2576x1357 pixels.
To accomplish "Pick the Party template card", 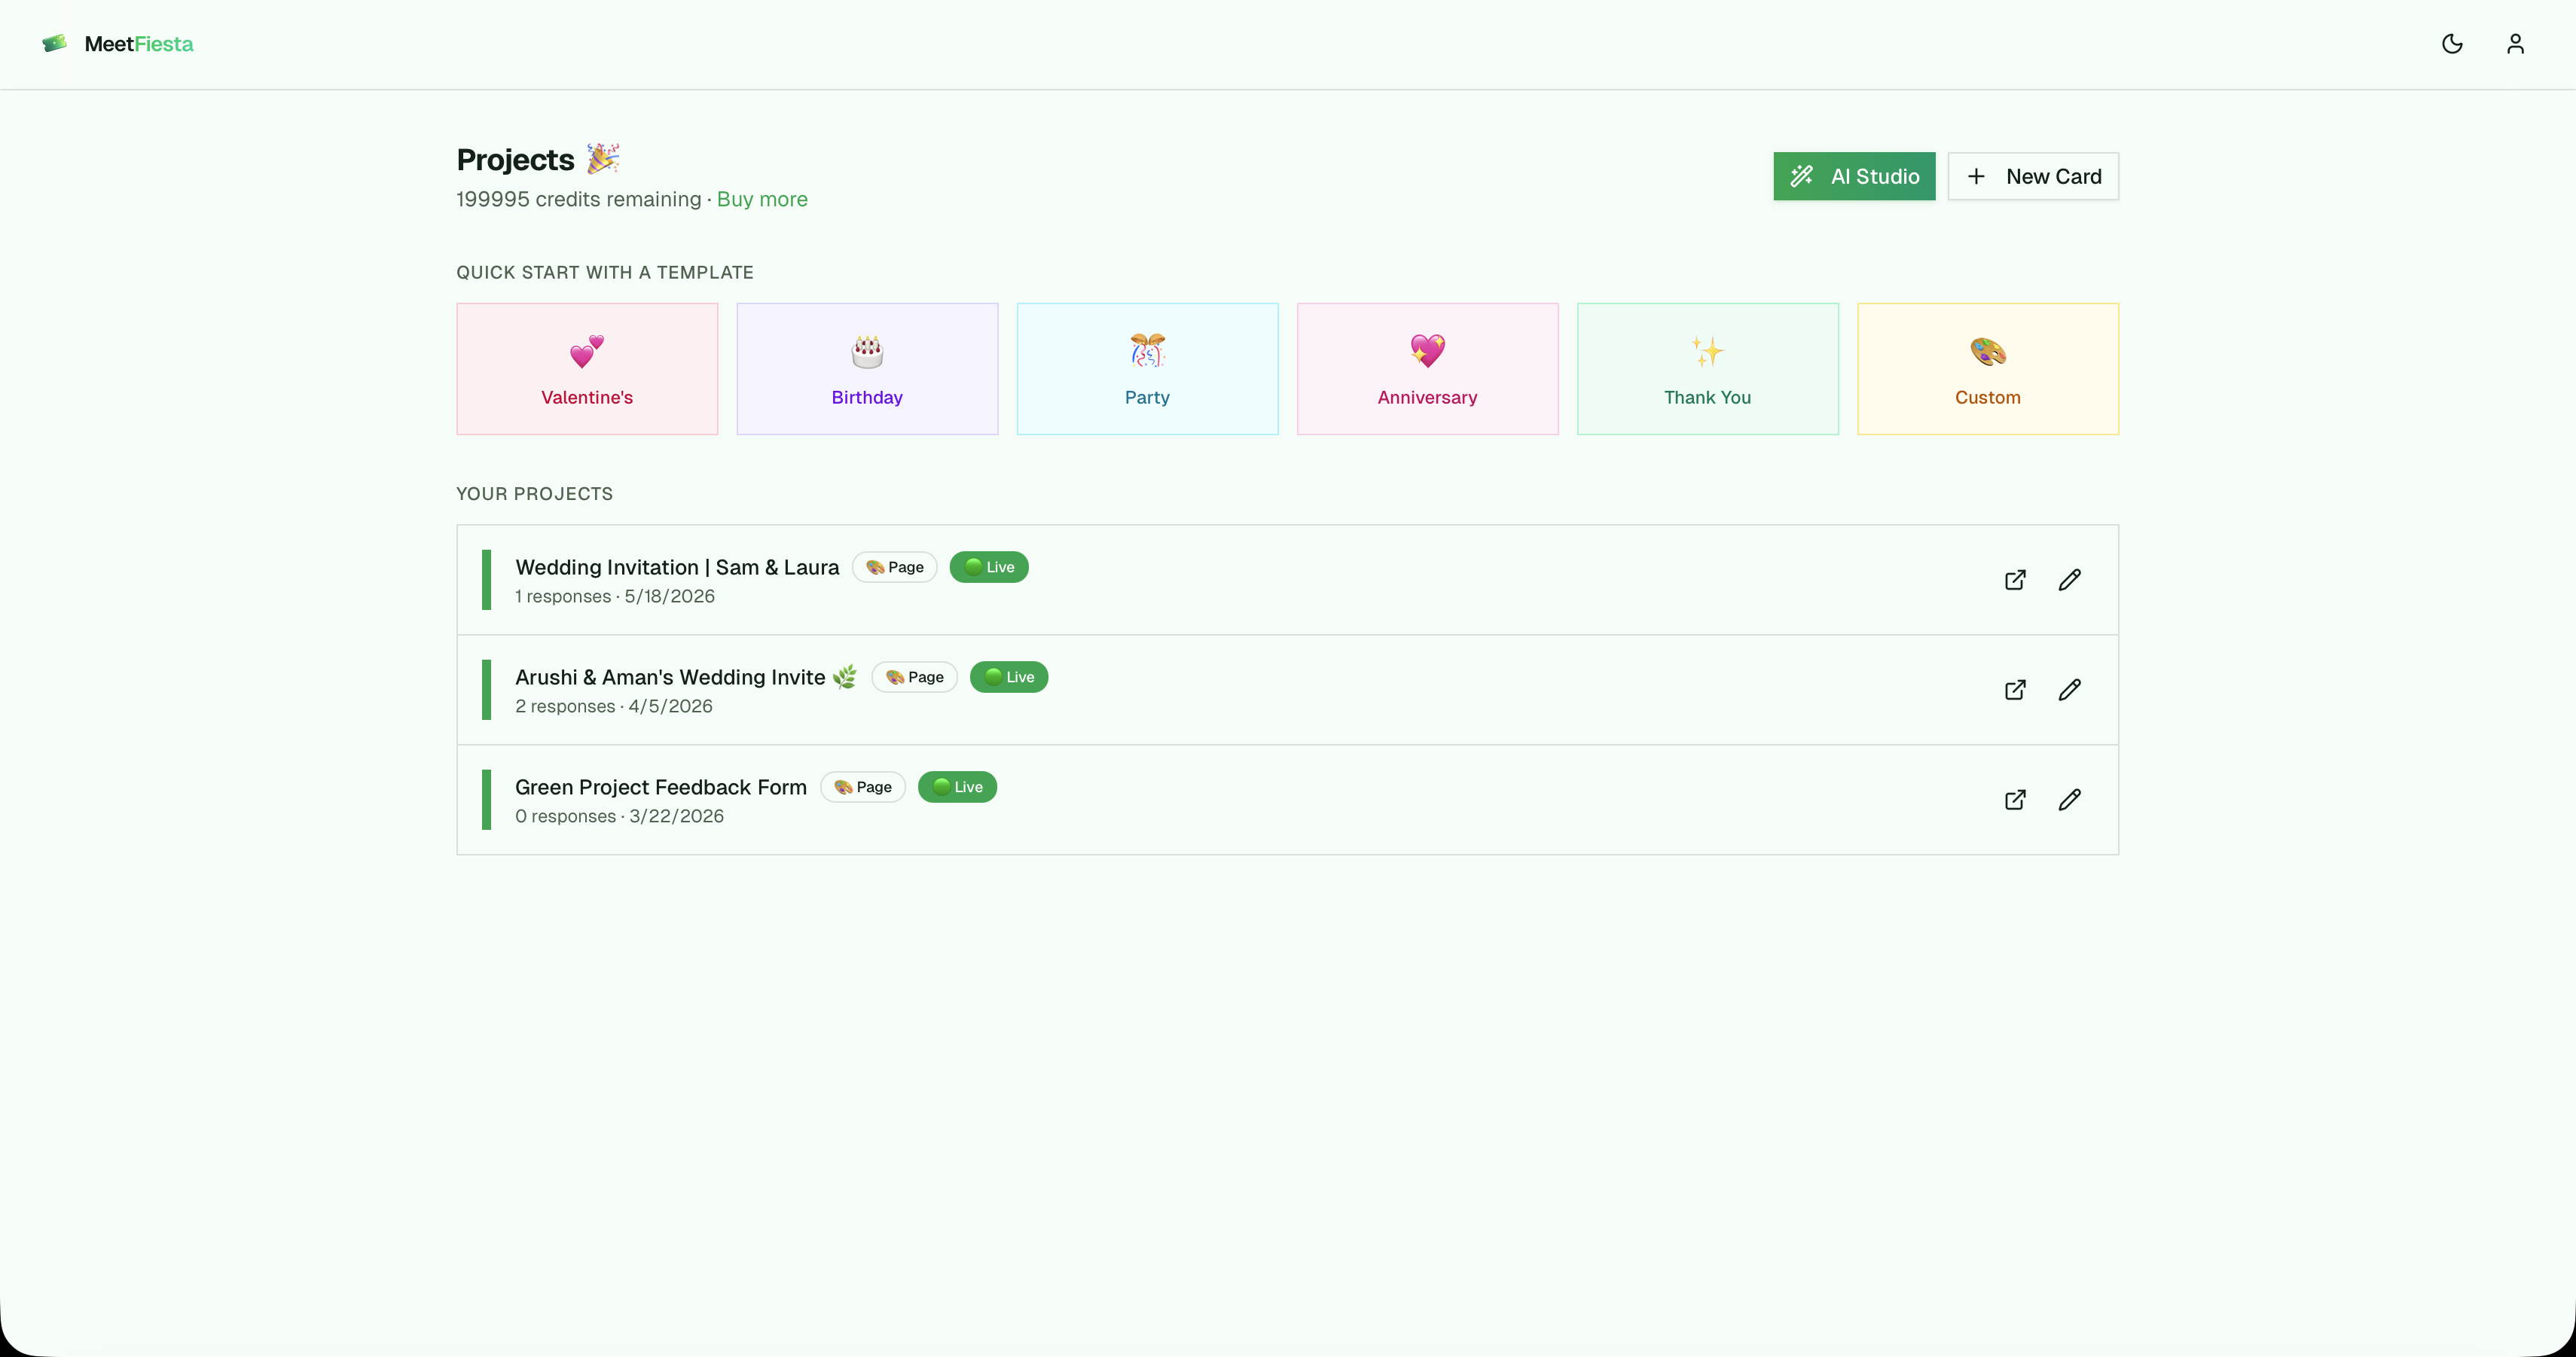I will click(x=1147, y=369).
